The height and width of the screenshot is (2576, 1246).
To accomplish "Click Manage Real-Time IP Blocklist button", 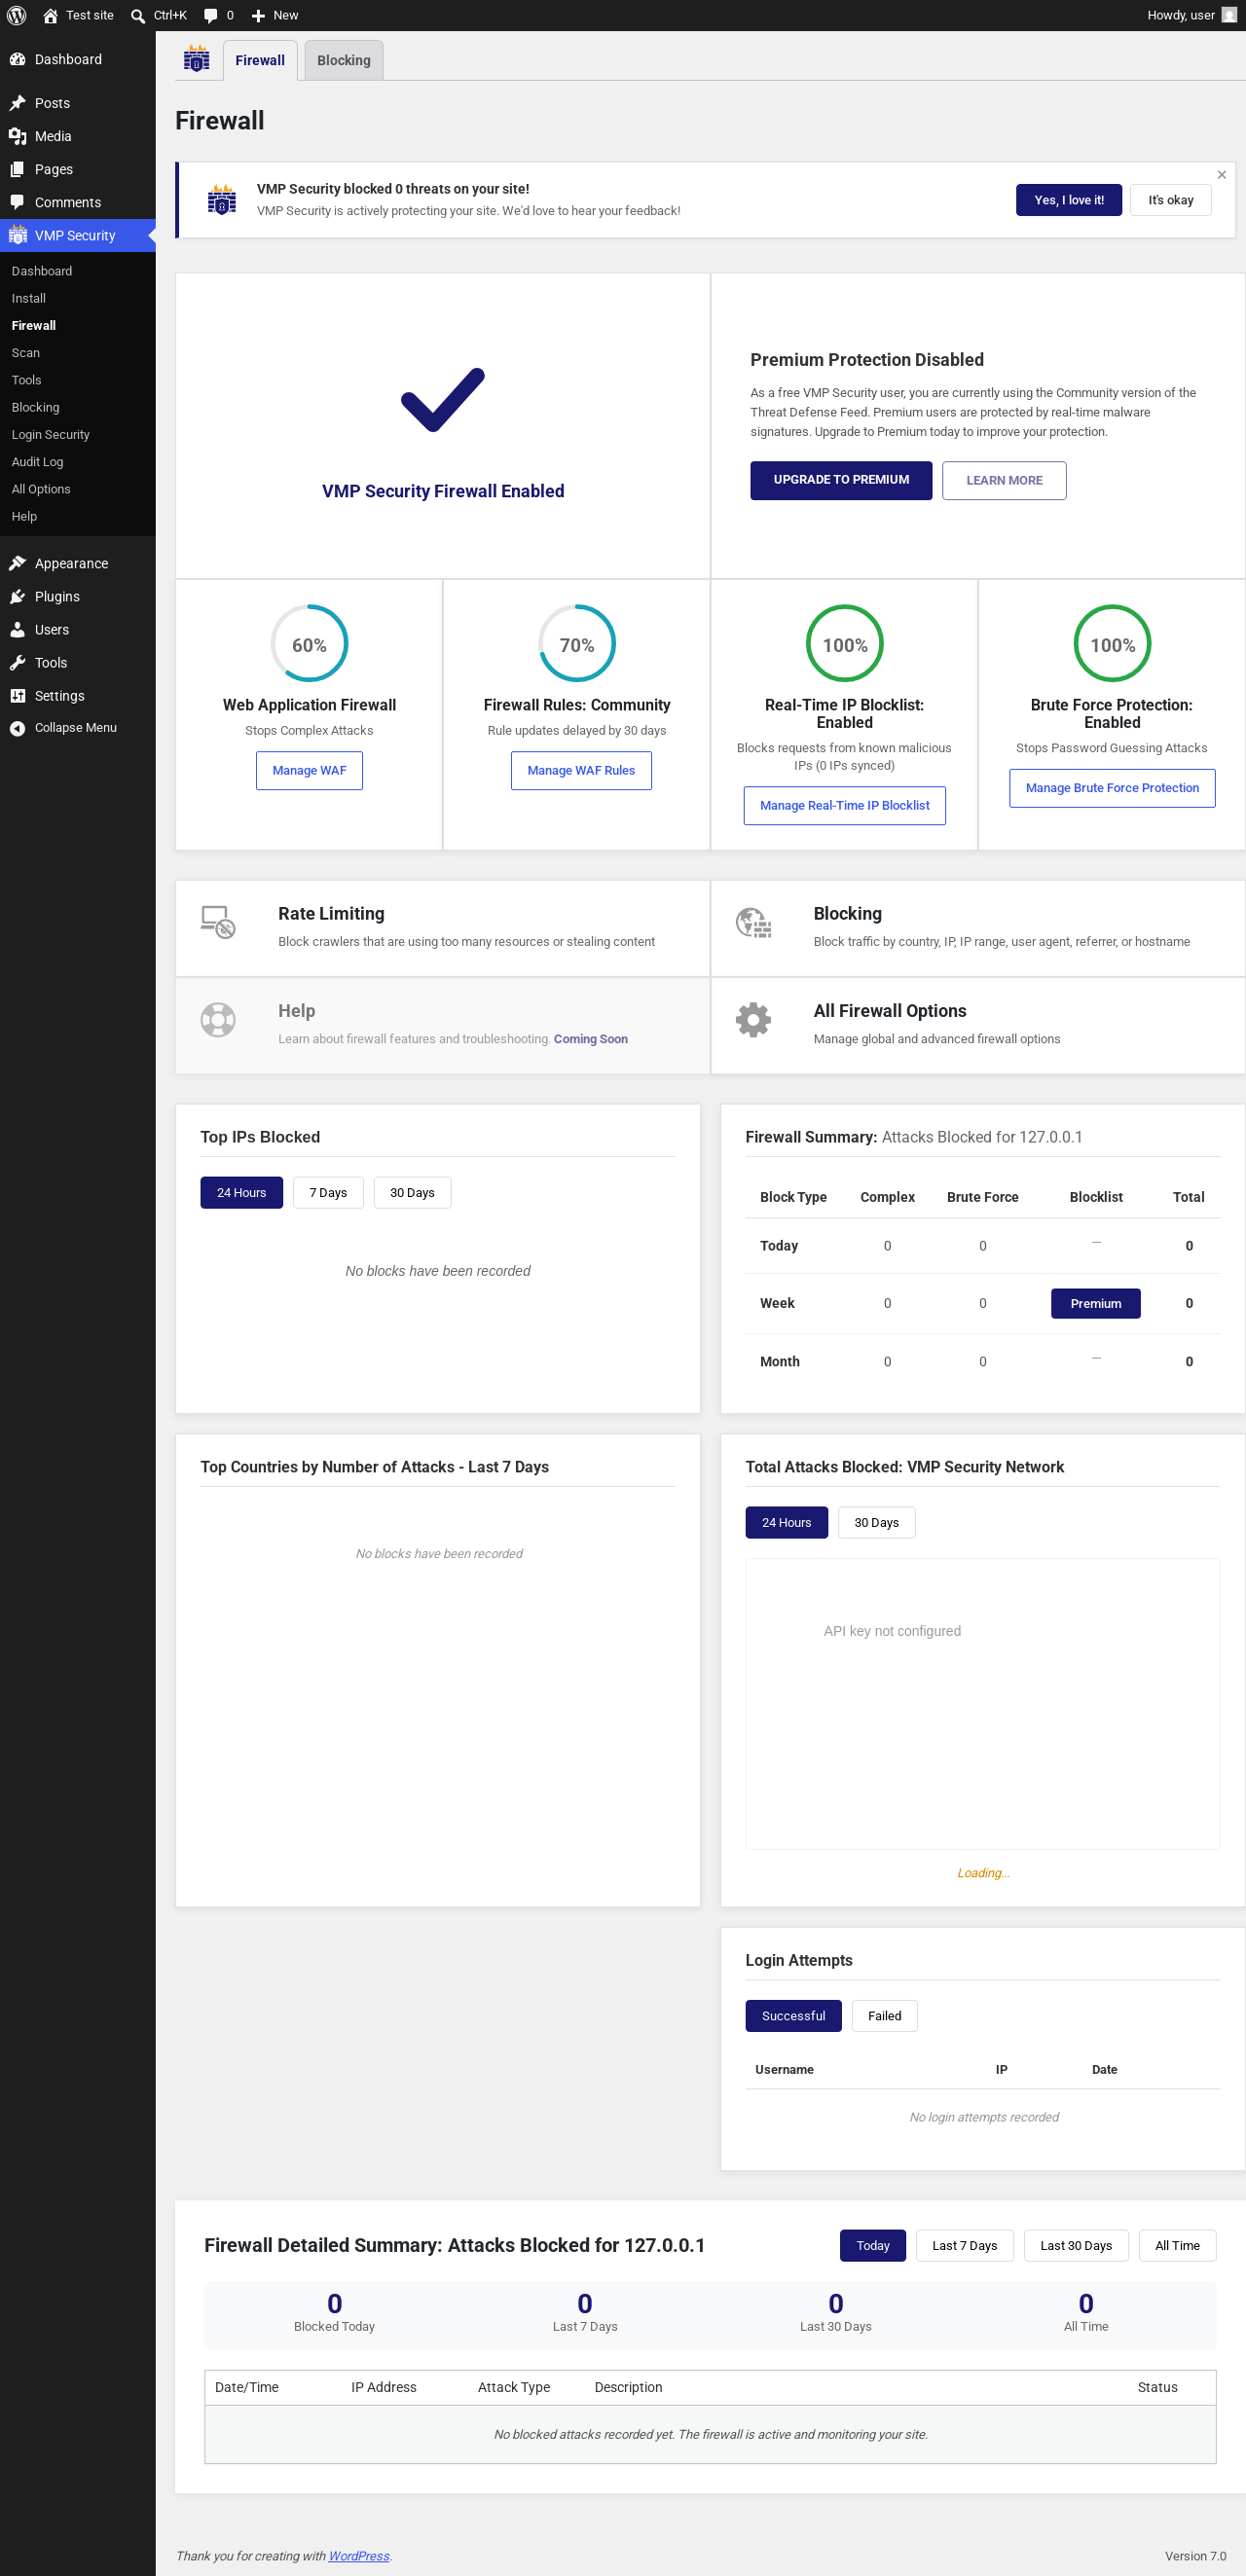I will (845, 805).
